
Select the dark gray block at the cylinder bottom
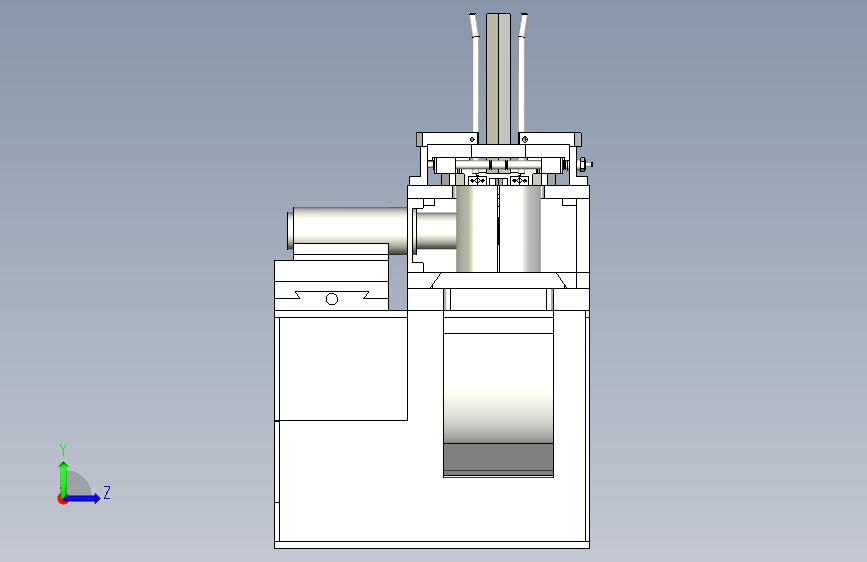tap(498, 458)
